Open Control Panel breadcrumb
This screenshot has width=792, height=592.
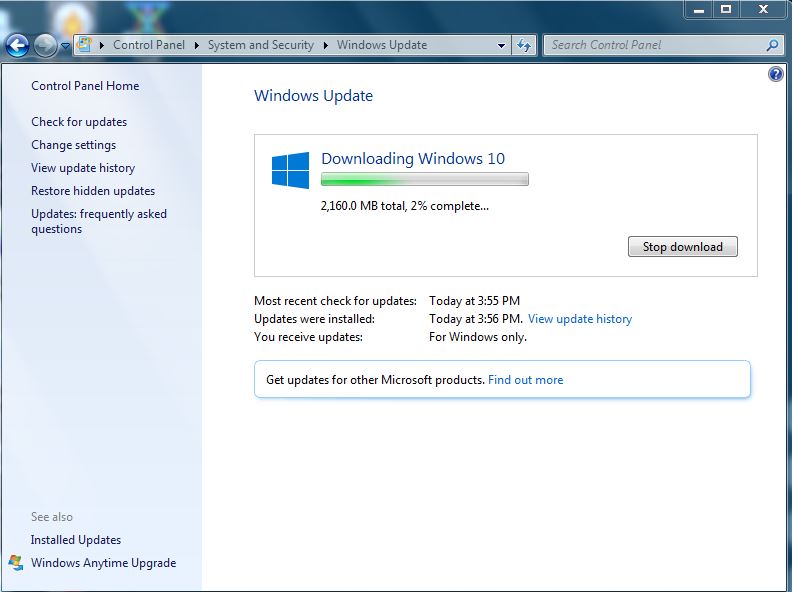point(149,45)
